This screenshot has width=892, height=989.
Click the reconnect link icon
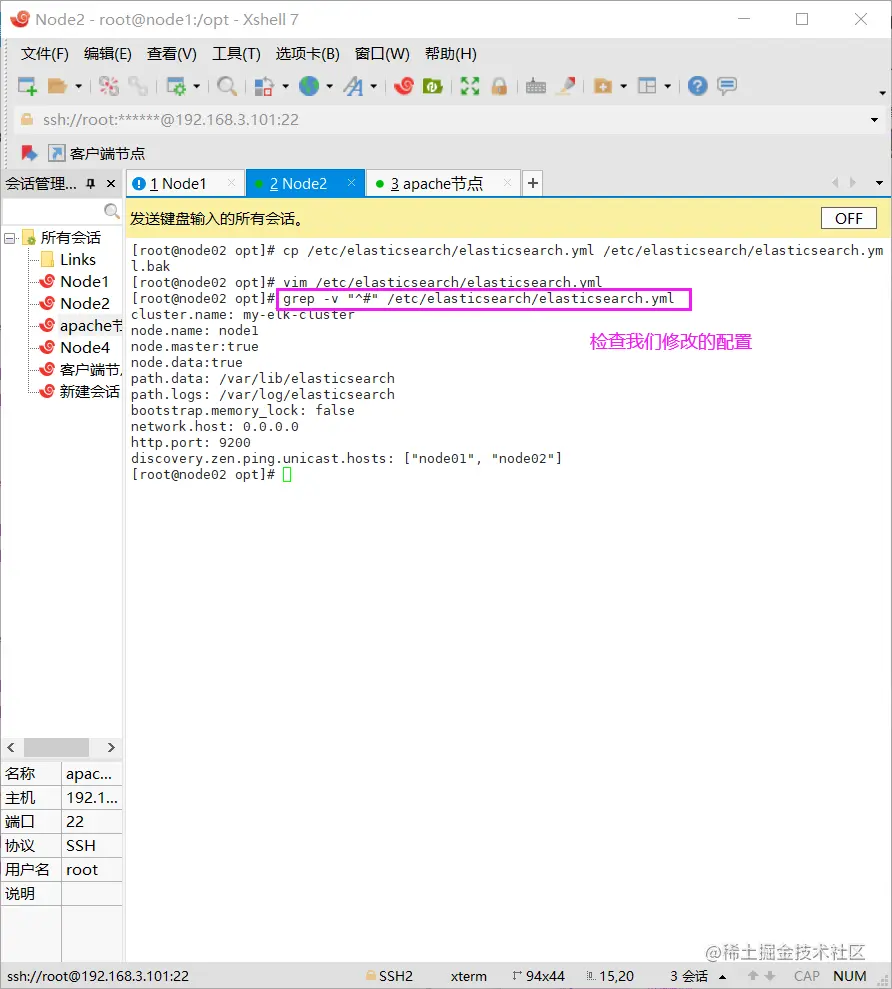[138, 86]
